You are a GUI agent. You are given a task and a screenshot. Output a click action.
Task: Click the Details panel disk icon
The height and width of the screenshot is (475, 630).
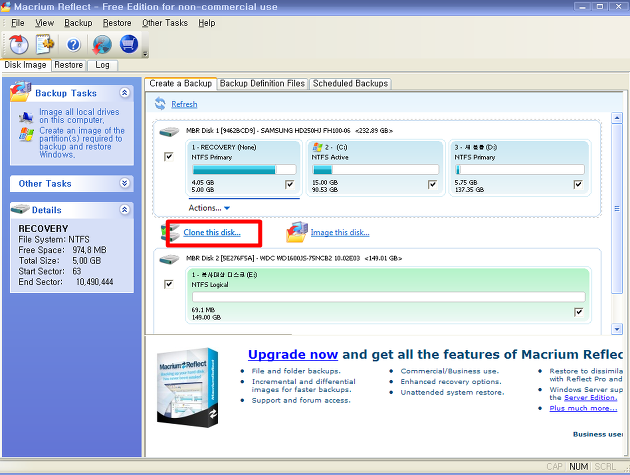click(20, 209)
